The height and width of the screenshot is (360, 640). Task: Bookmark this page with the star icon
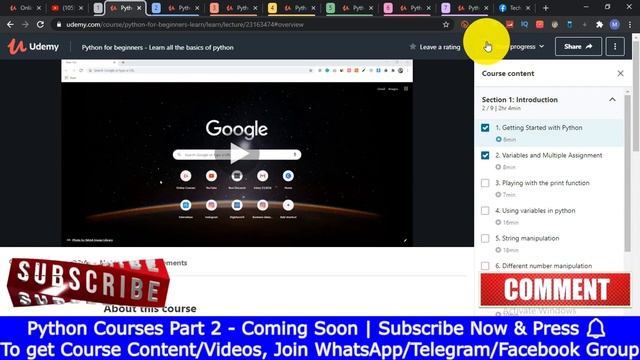point(446,24)
